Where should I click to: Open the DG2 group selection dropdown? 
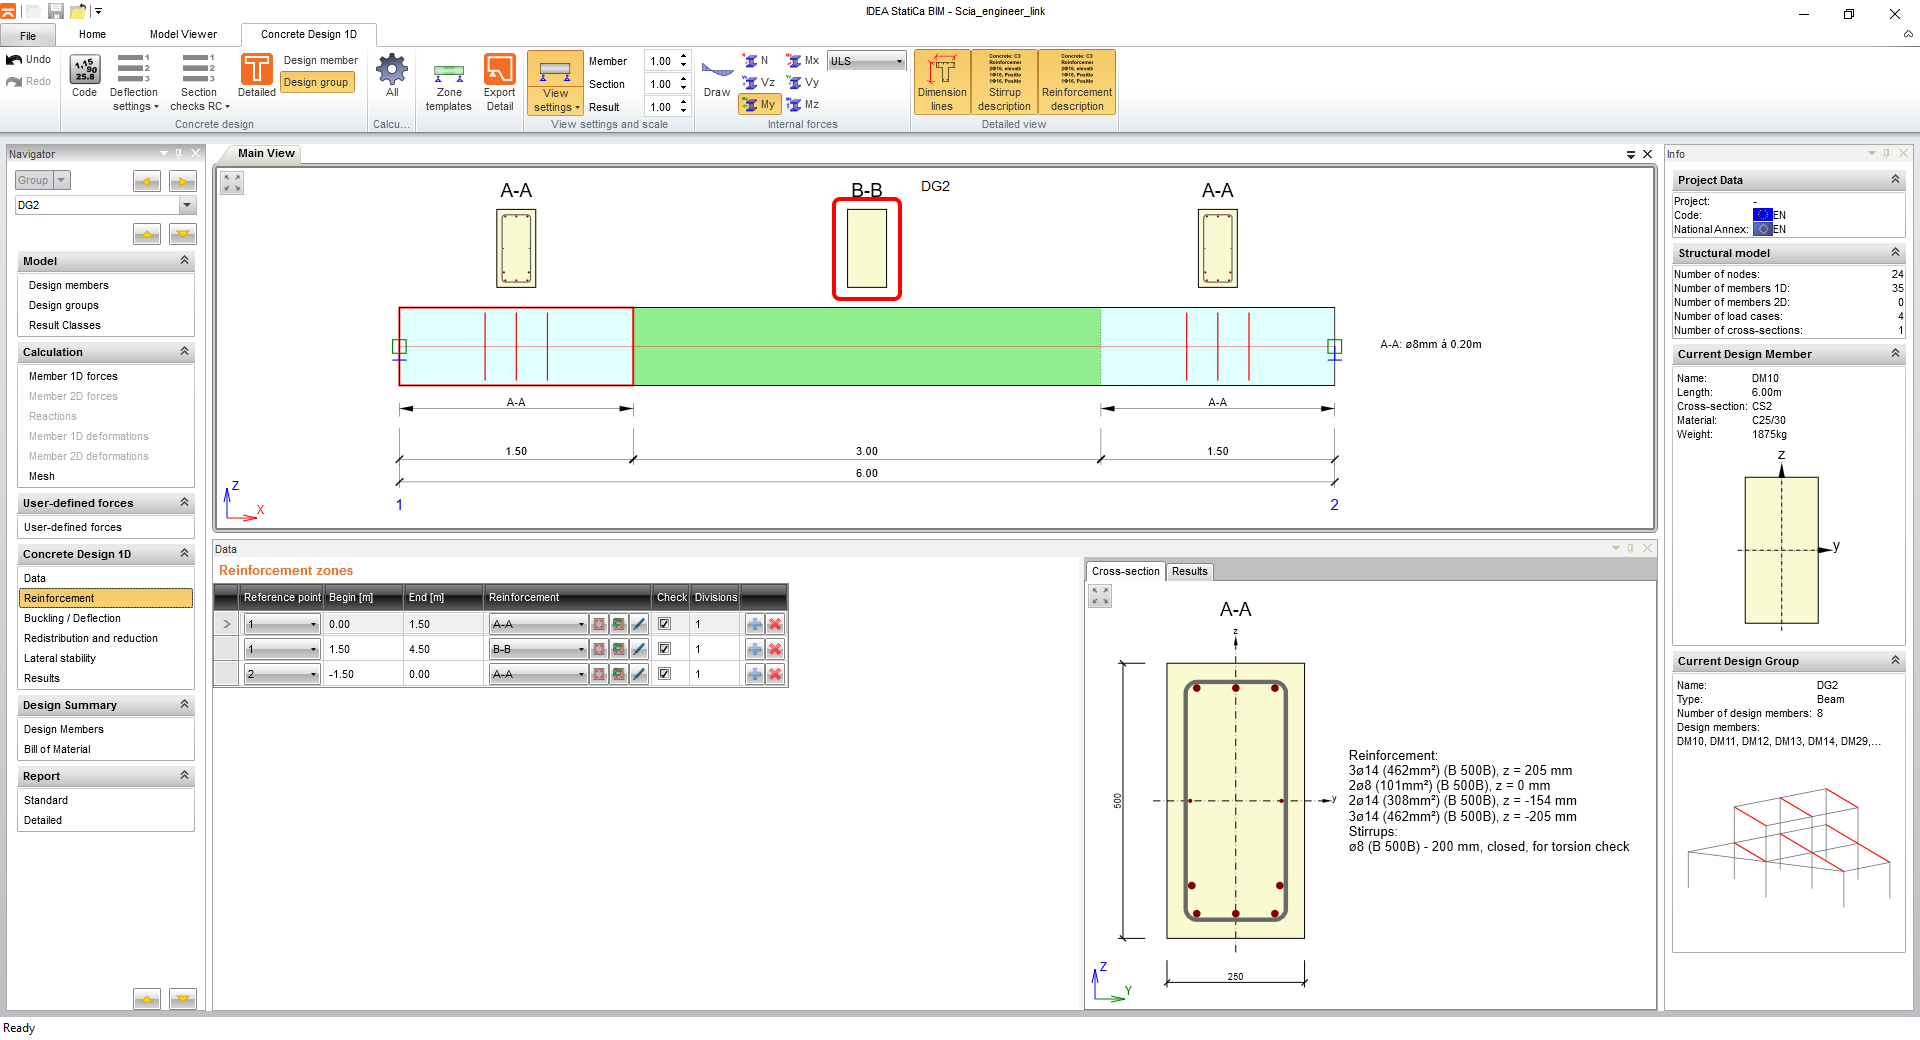click(187, 205)
